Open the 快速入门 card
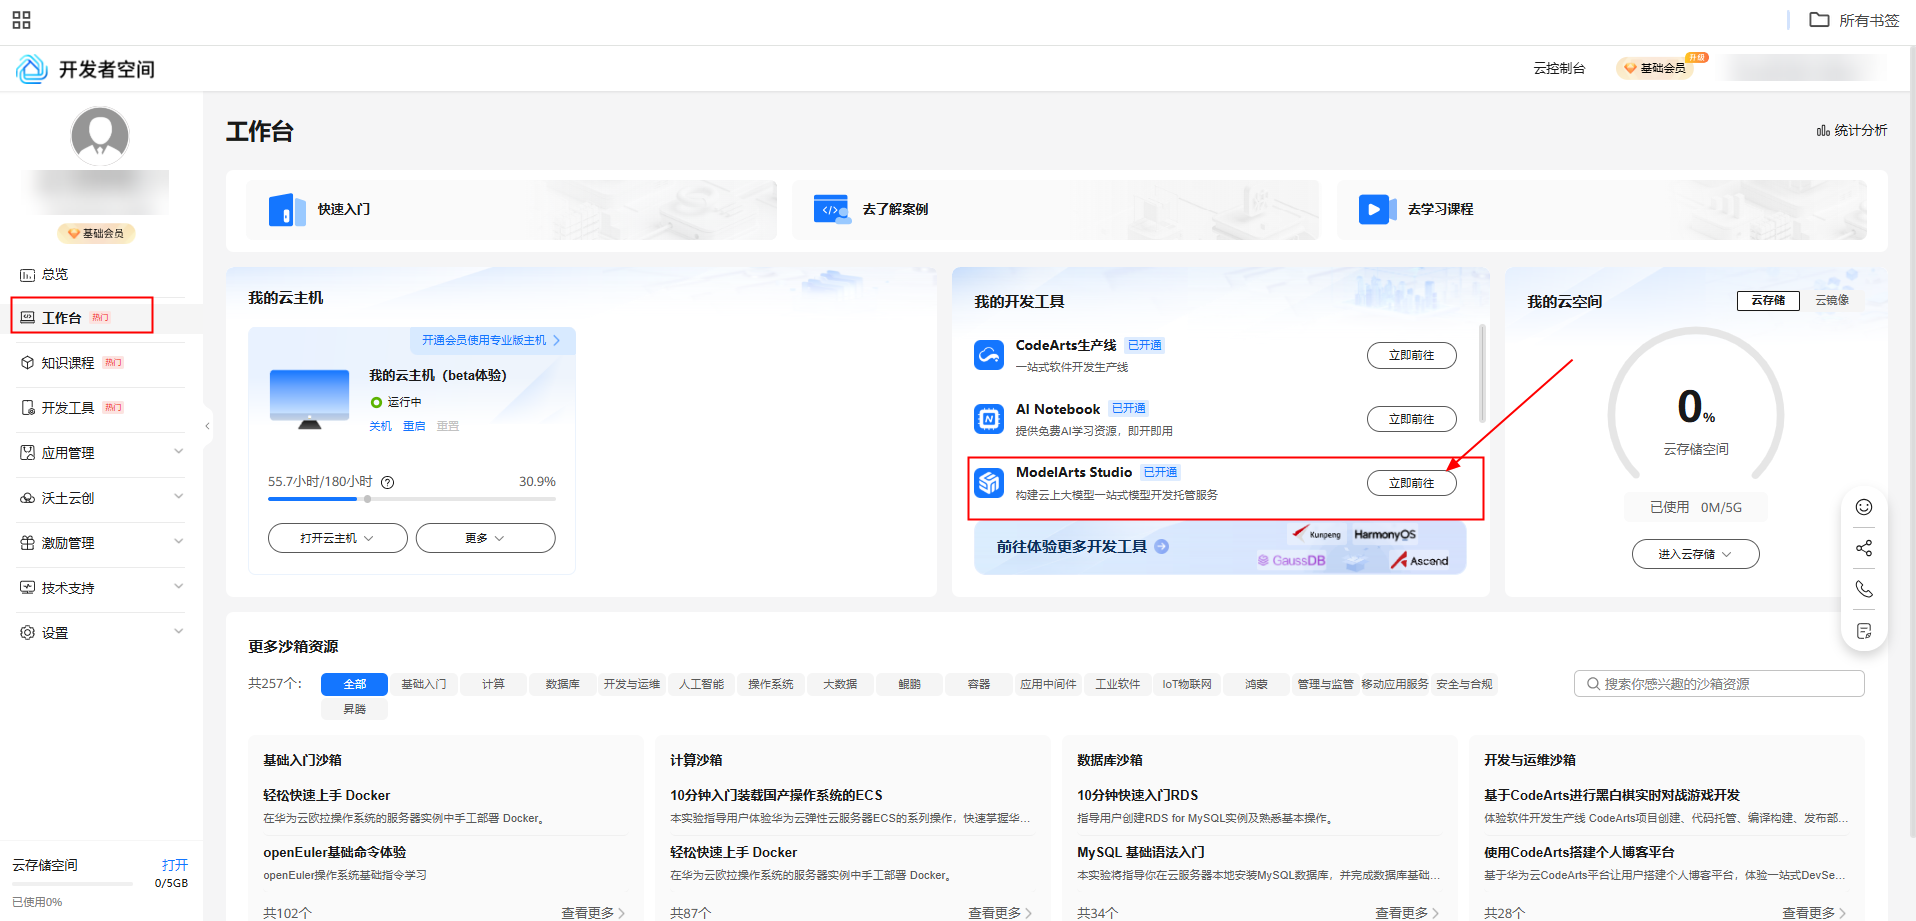The height and width of the screenshot is (921, 1916). (x=512, y=210)
